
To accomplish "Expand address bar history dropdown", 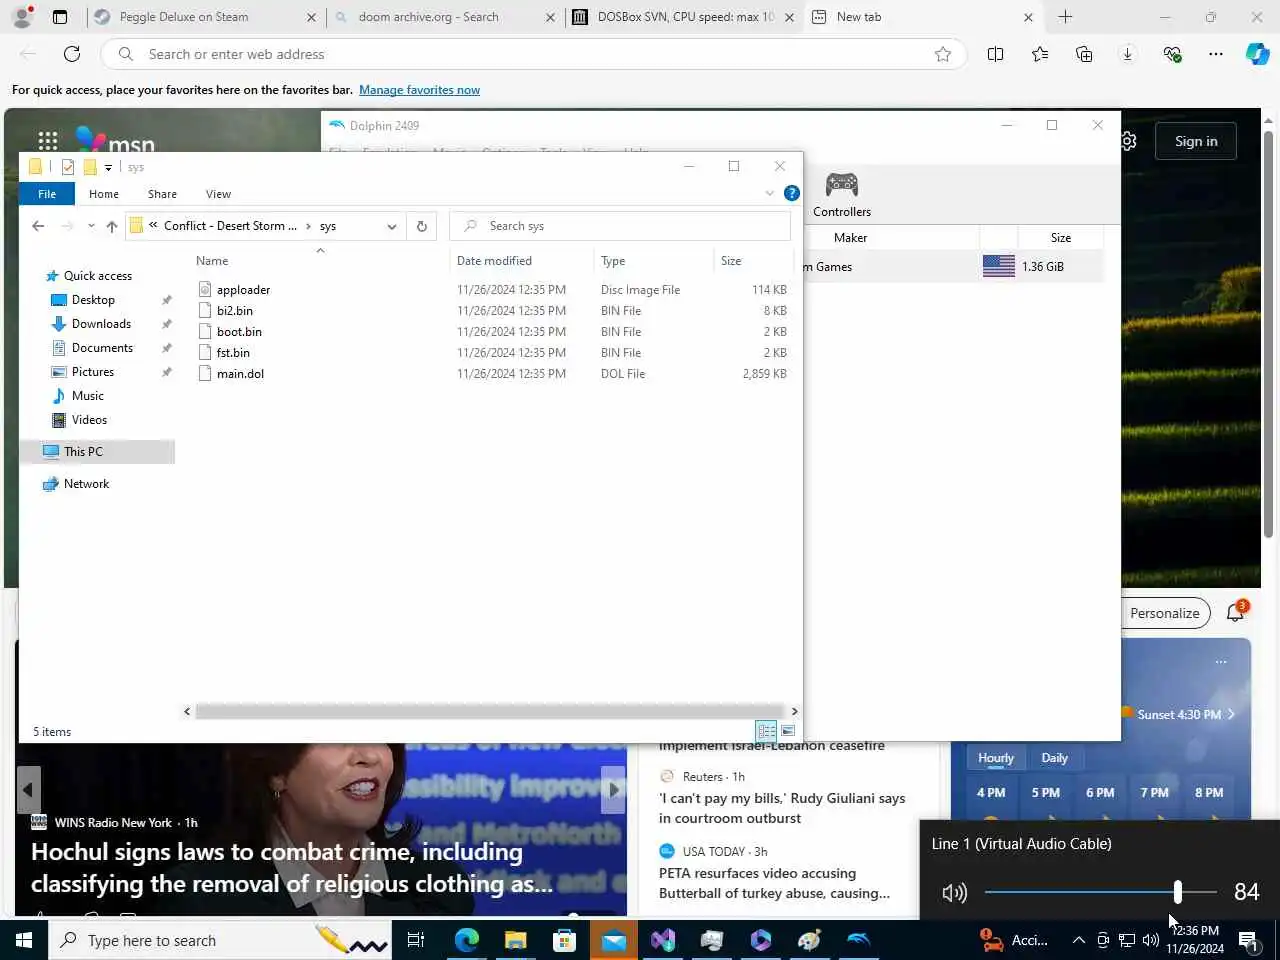I will pos(392,226).
